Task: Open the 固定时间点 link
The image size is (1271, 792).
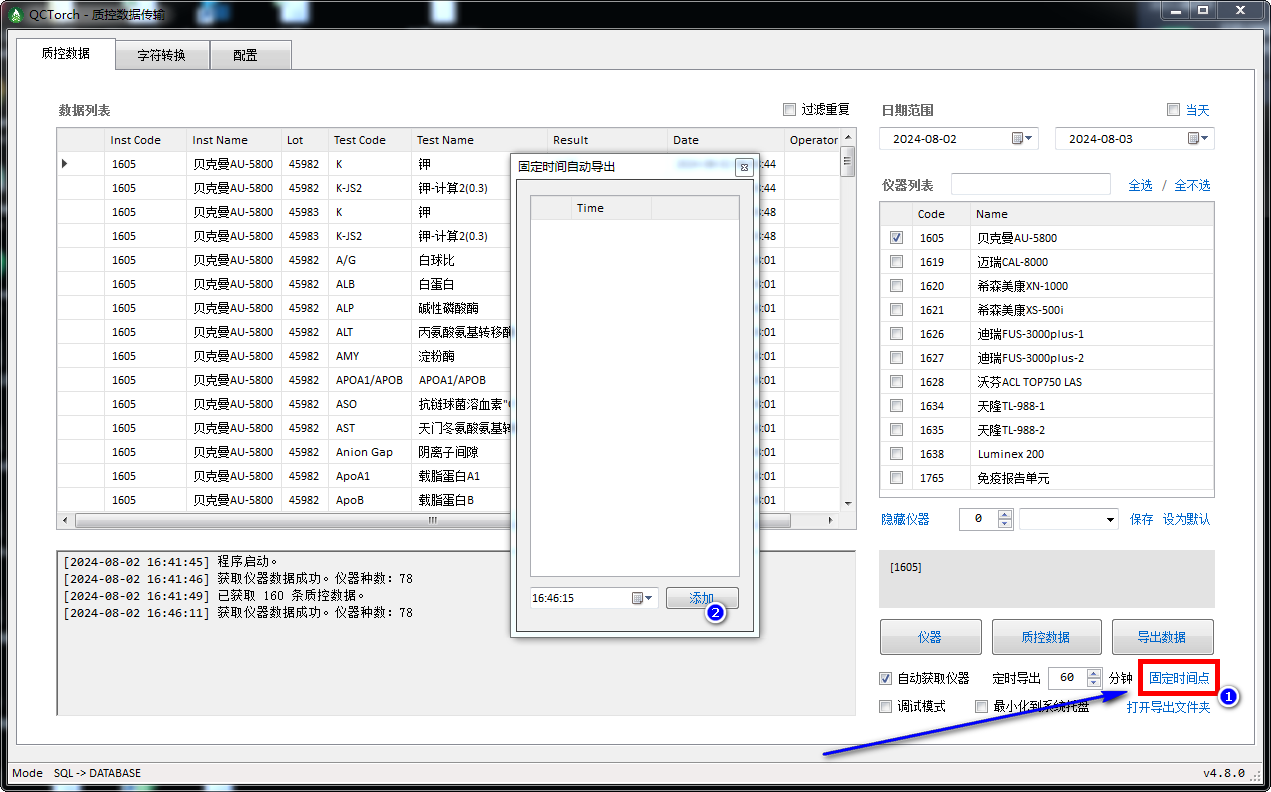Action: click(x=1179, y=678)
